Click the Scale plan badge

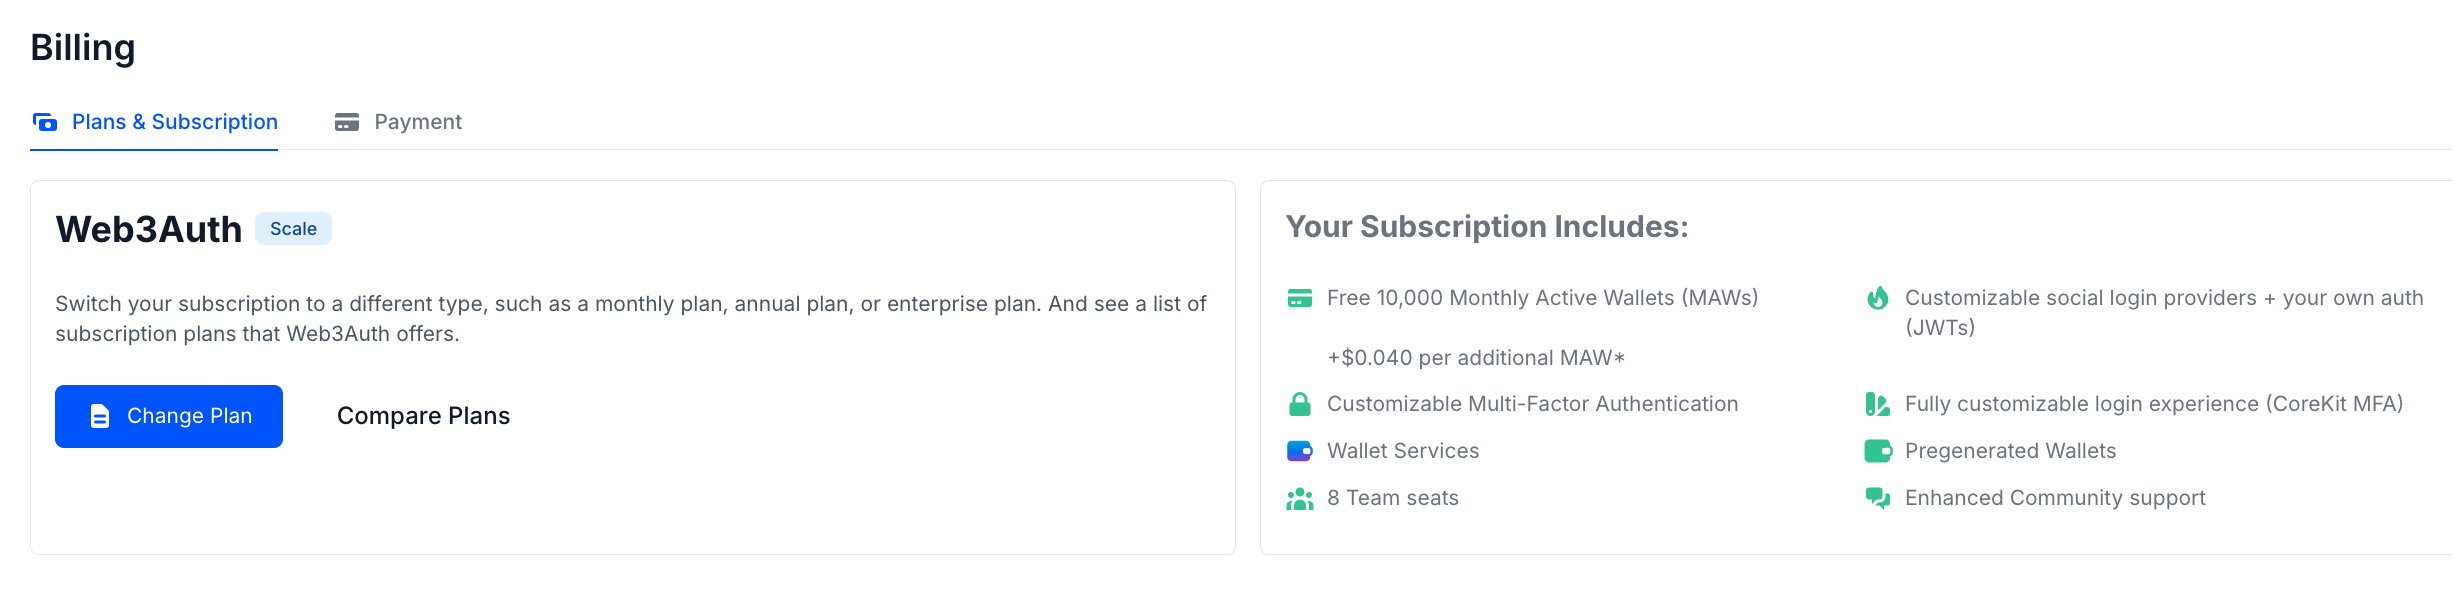[x=293, y=229]
